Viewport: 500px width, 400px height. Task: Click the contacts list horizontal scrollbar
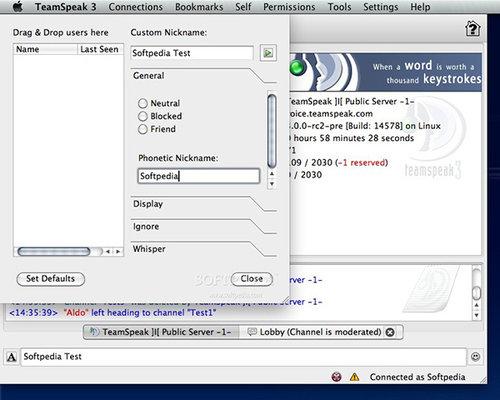click(x=54, y=252)
